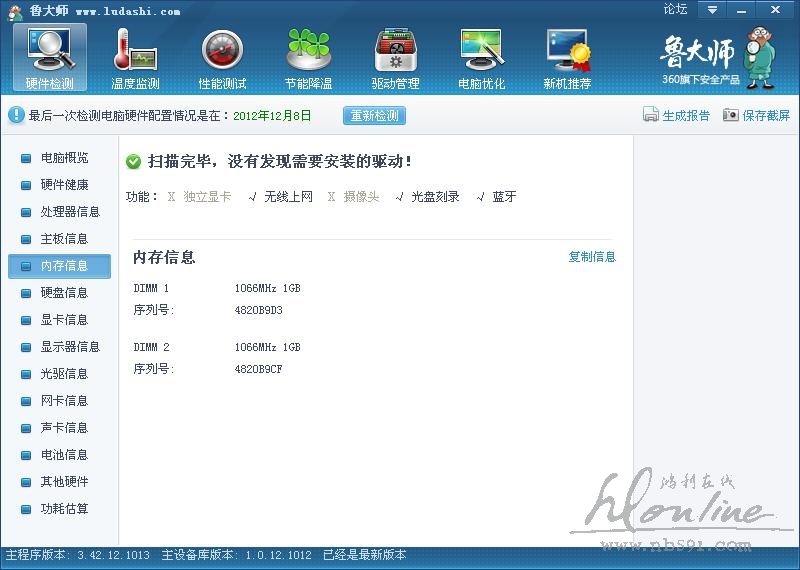
Task: Click 保存截屏 save screenshot
Action: click(756, 115)
